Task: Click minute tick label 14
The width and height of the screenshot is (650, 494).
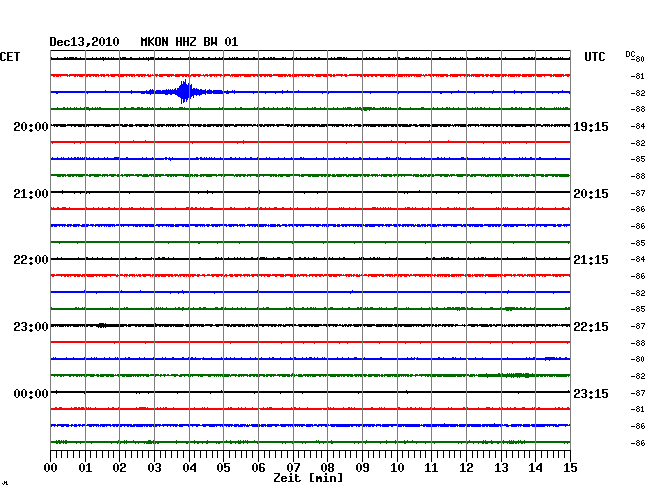Action: pyautogui.click(x=535, y=468)
